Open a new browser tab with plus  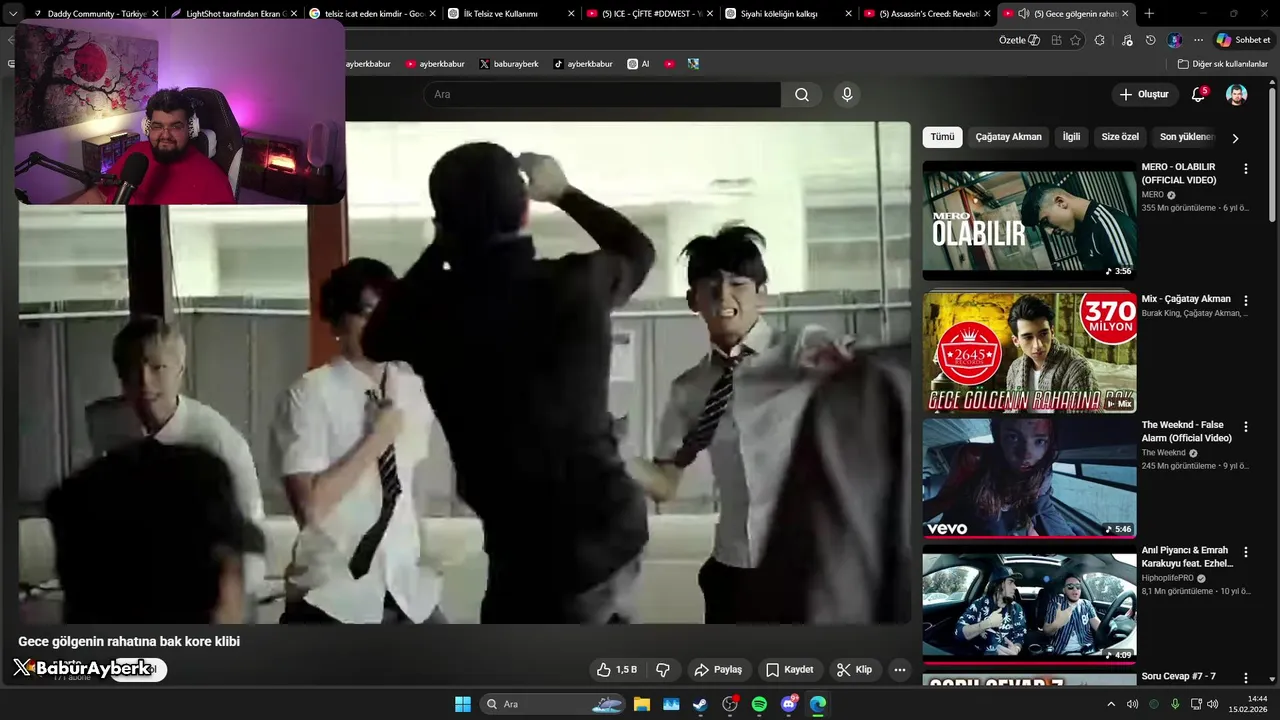tap(1149, 14)
